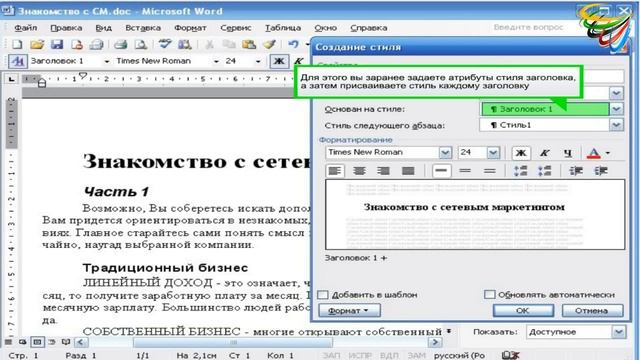
Task: Open the Правка menu
Action: click(66, 28)
